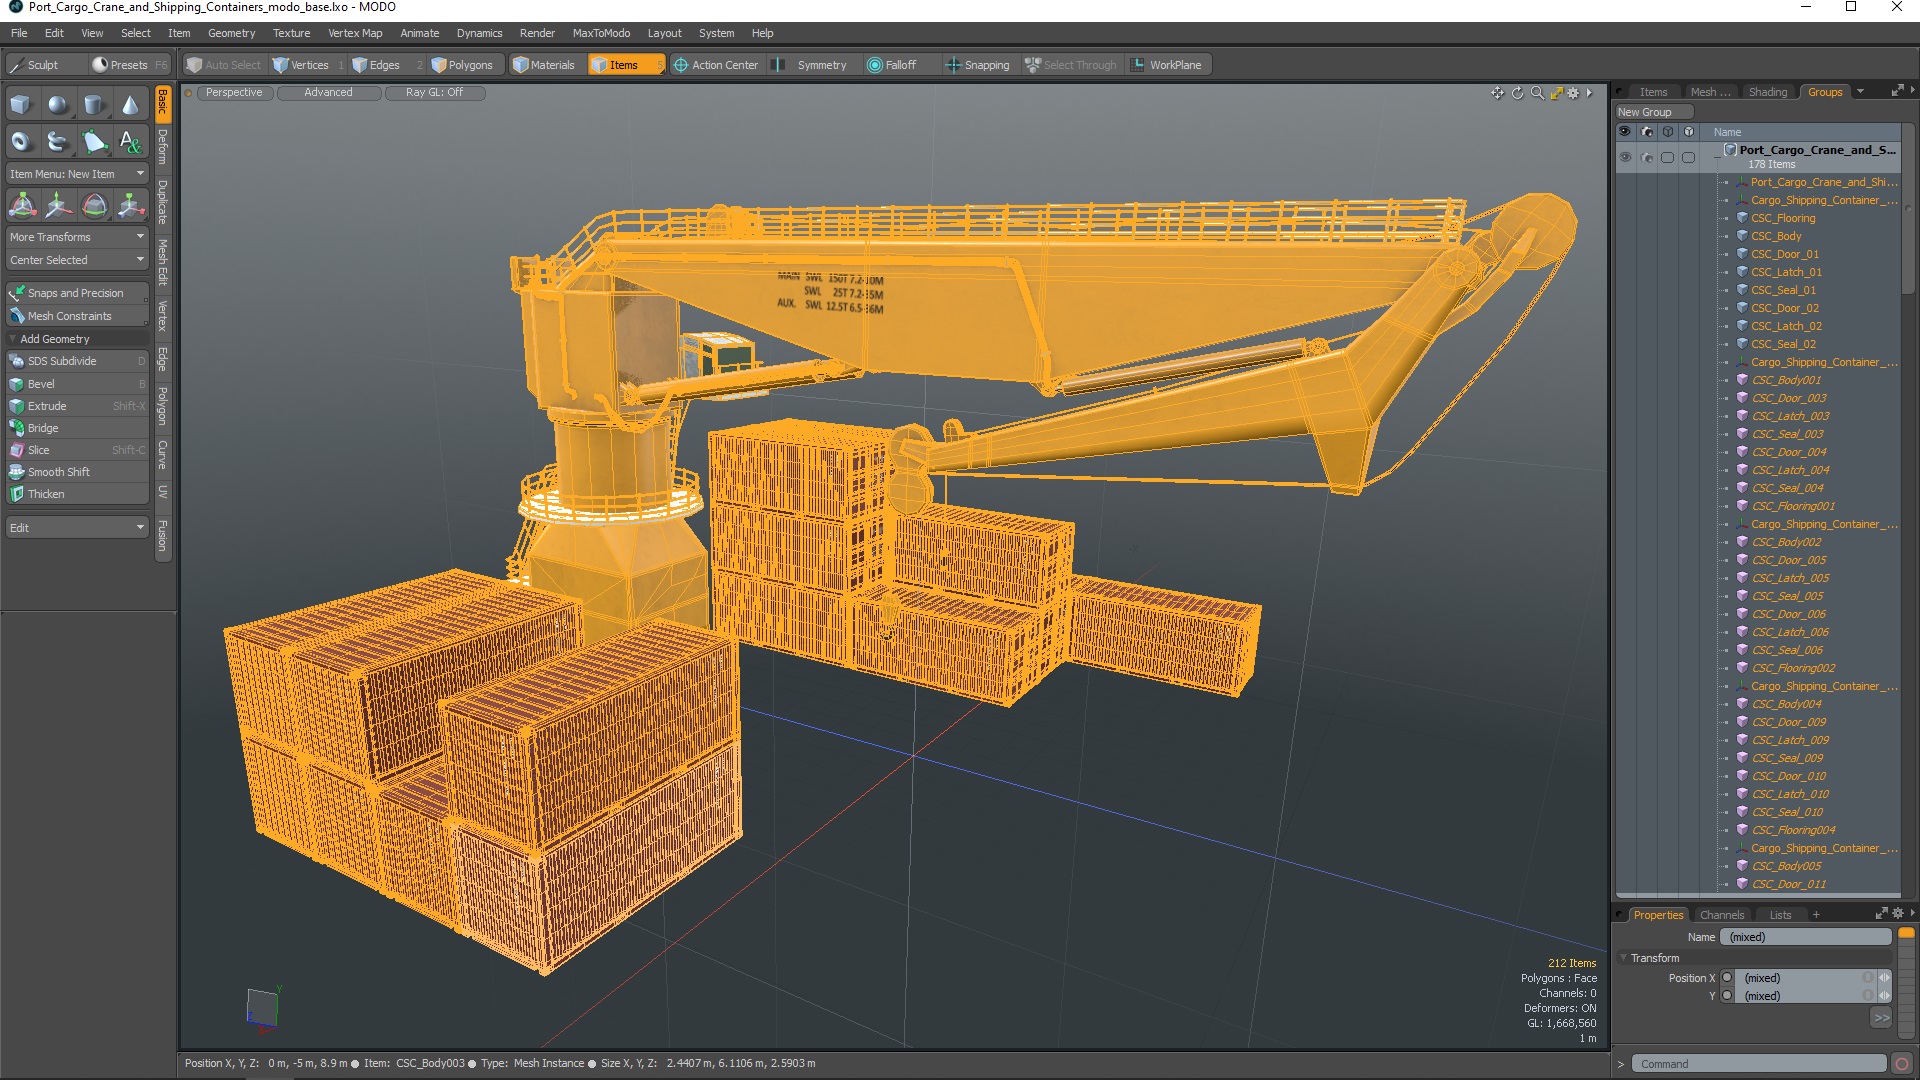Open the Edit dropdown in tool panel
Screen dimensions: 1920x1080
77,528
